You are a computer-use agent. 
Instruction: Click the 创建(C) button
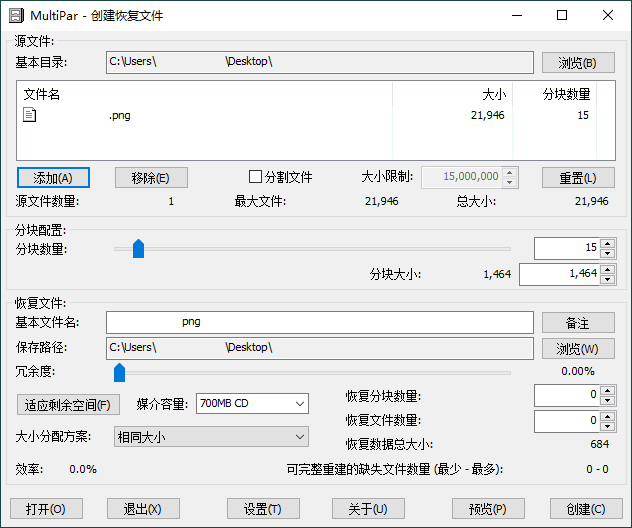coord(584,508)
